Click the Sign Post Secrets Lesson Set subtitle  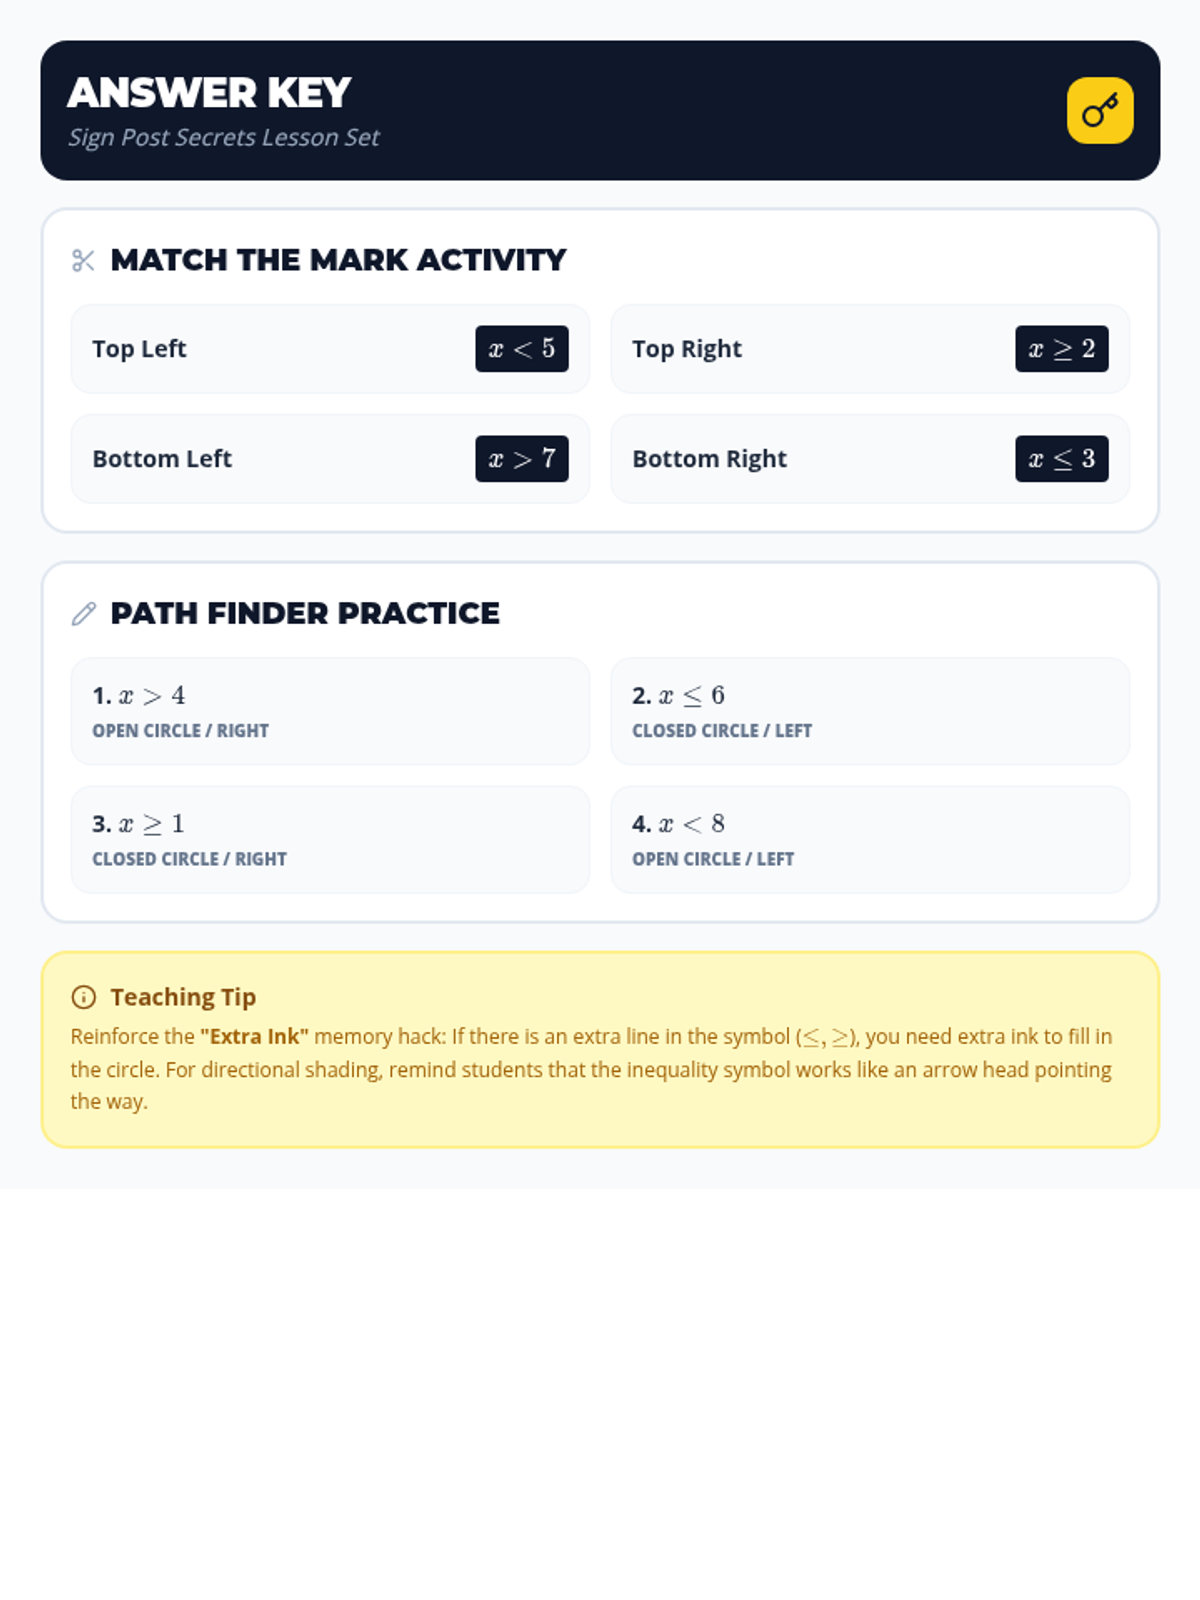pos(224,137)
